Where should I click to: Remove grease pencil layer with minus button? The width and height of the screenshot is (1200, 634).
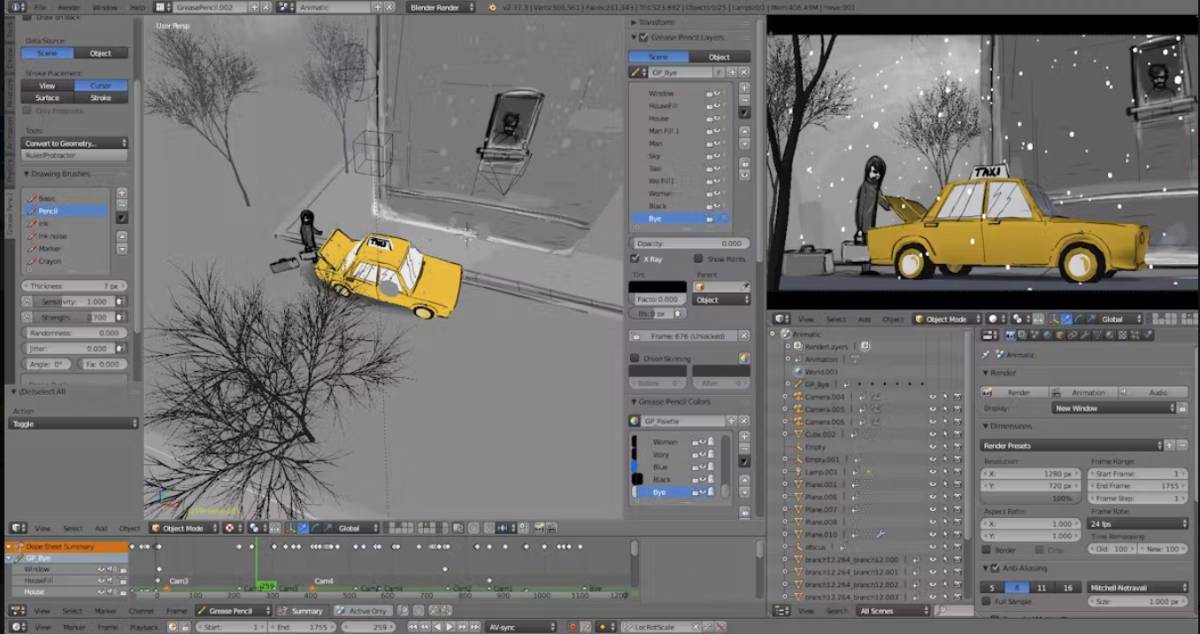pyautogui.click(x=744, y=100)
